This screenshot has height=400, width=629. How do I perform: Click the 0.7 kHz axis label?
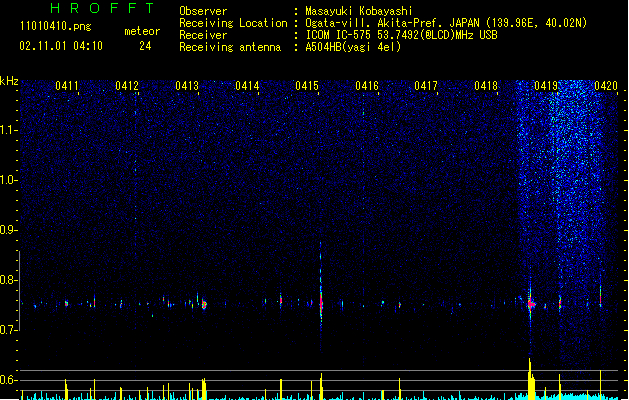9,330
